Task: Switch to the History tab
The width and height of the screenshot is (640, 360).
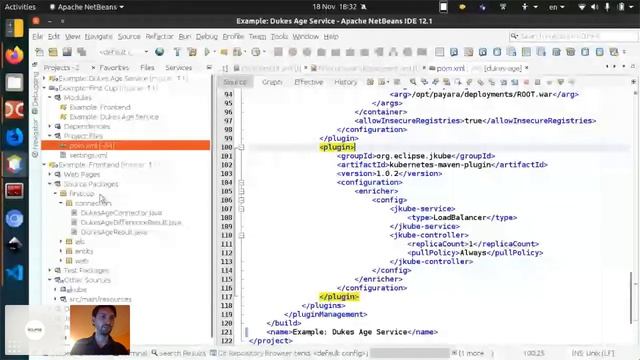Action: (x=345, y=82)
